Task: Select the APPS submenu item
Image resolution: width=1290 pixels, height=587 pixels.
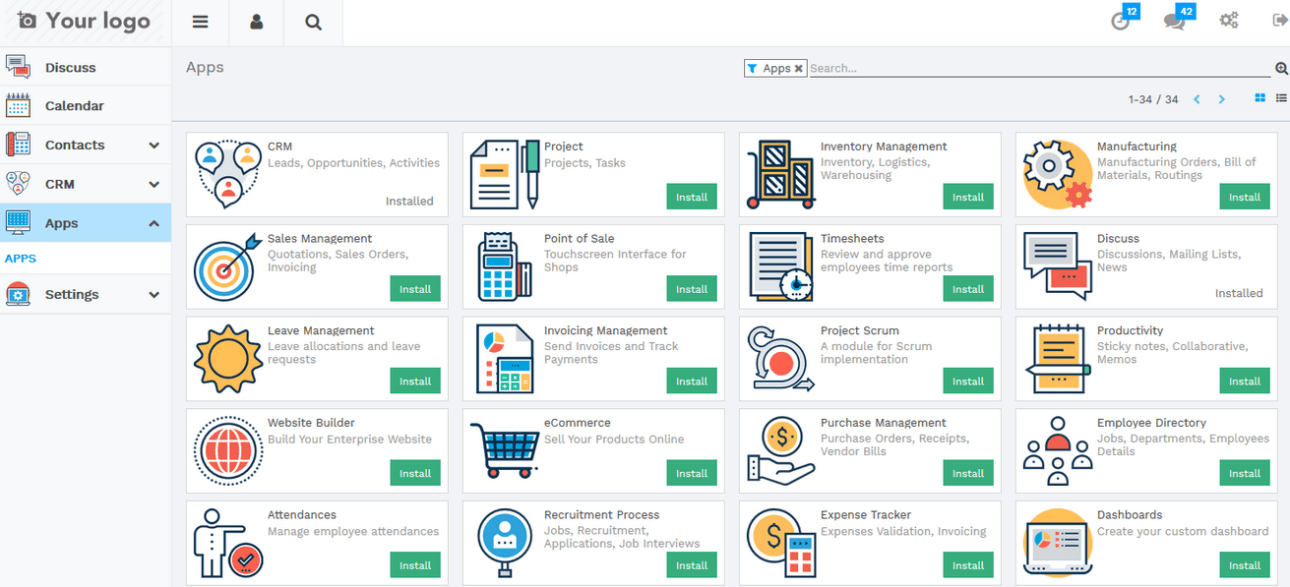Action: pyautogui.click(x=20, y=258)
